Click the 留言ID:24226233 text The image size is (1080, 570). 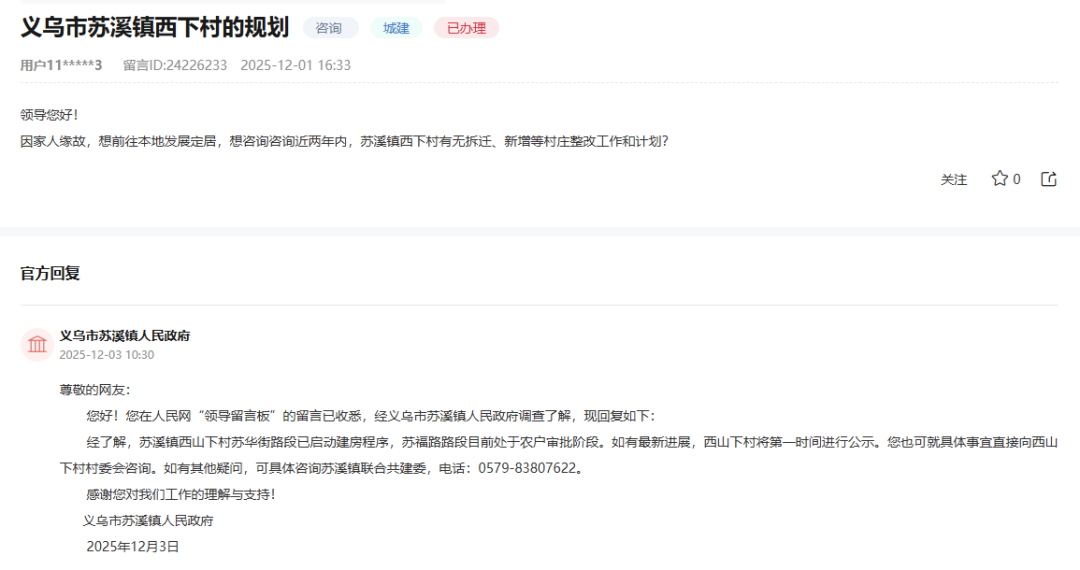(175, 65)
